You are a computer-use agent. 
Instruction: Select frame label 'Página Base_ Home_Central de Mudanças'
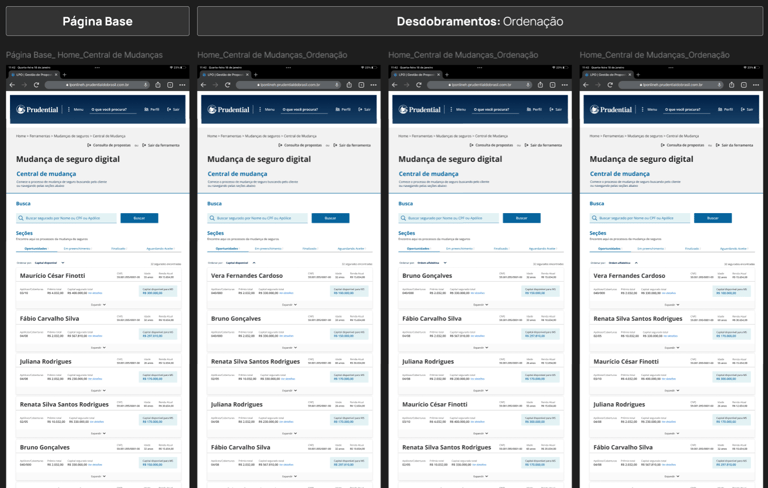84,55
